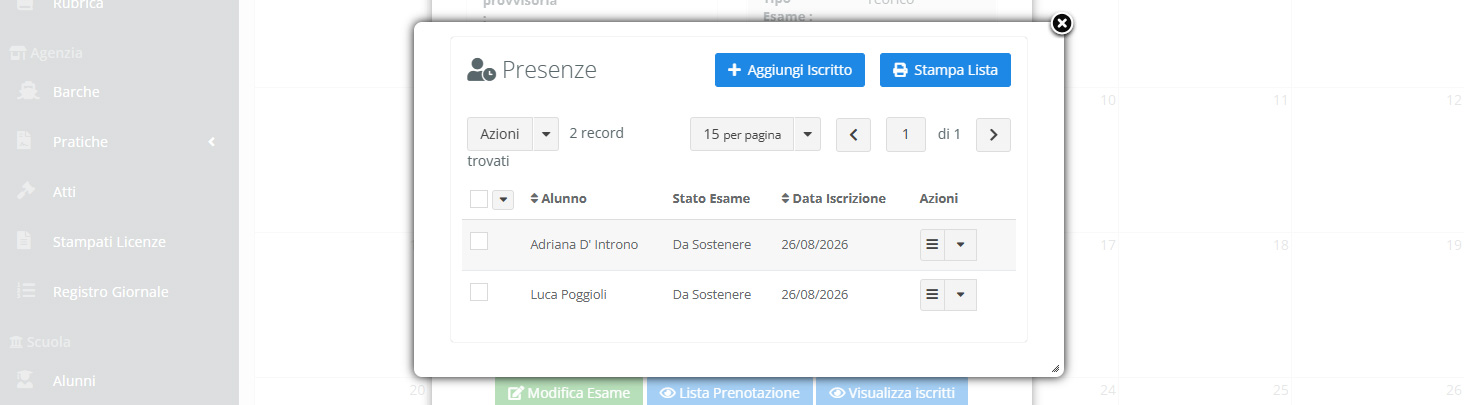Click Aggiungi Iscritto button
The image size is (1464, 405).
(790, 70)
